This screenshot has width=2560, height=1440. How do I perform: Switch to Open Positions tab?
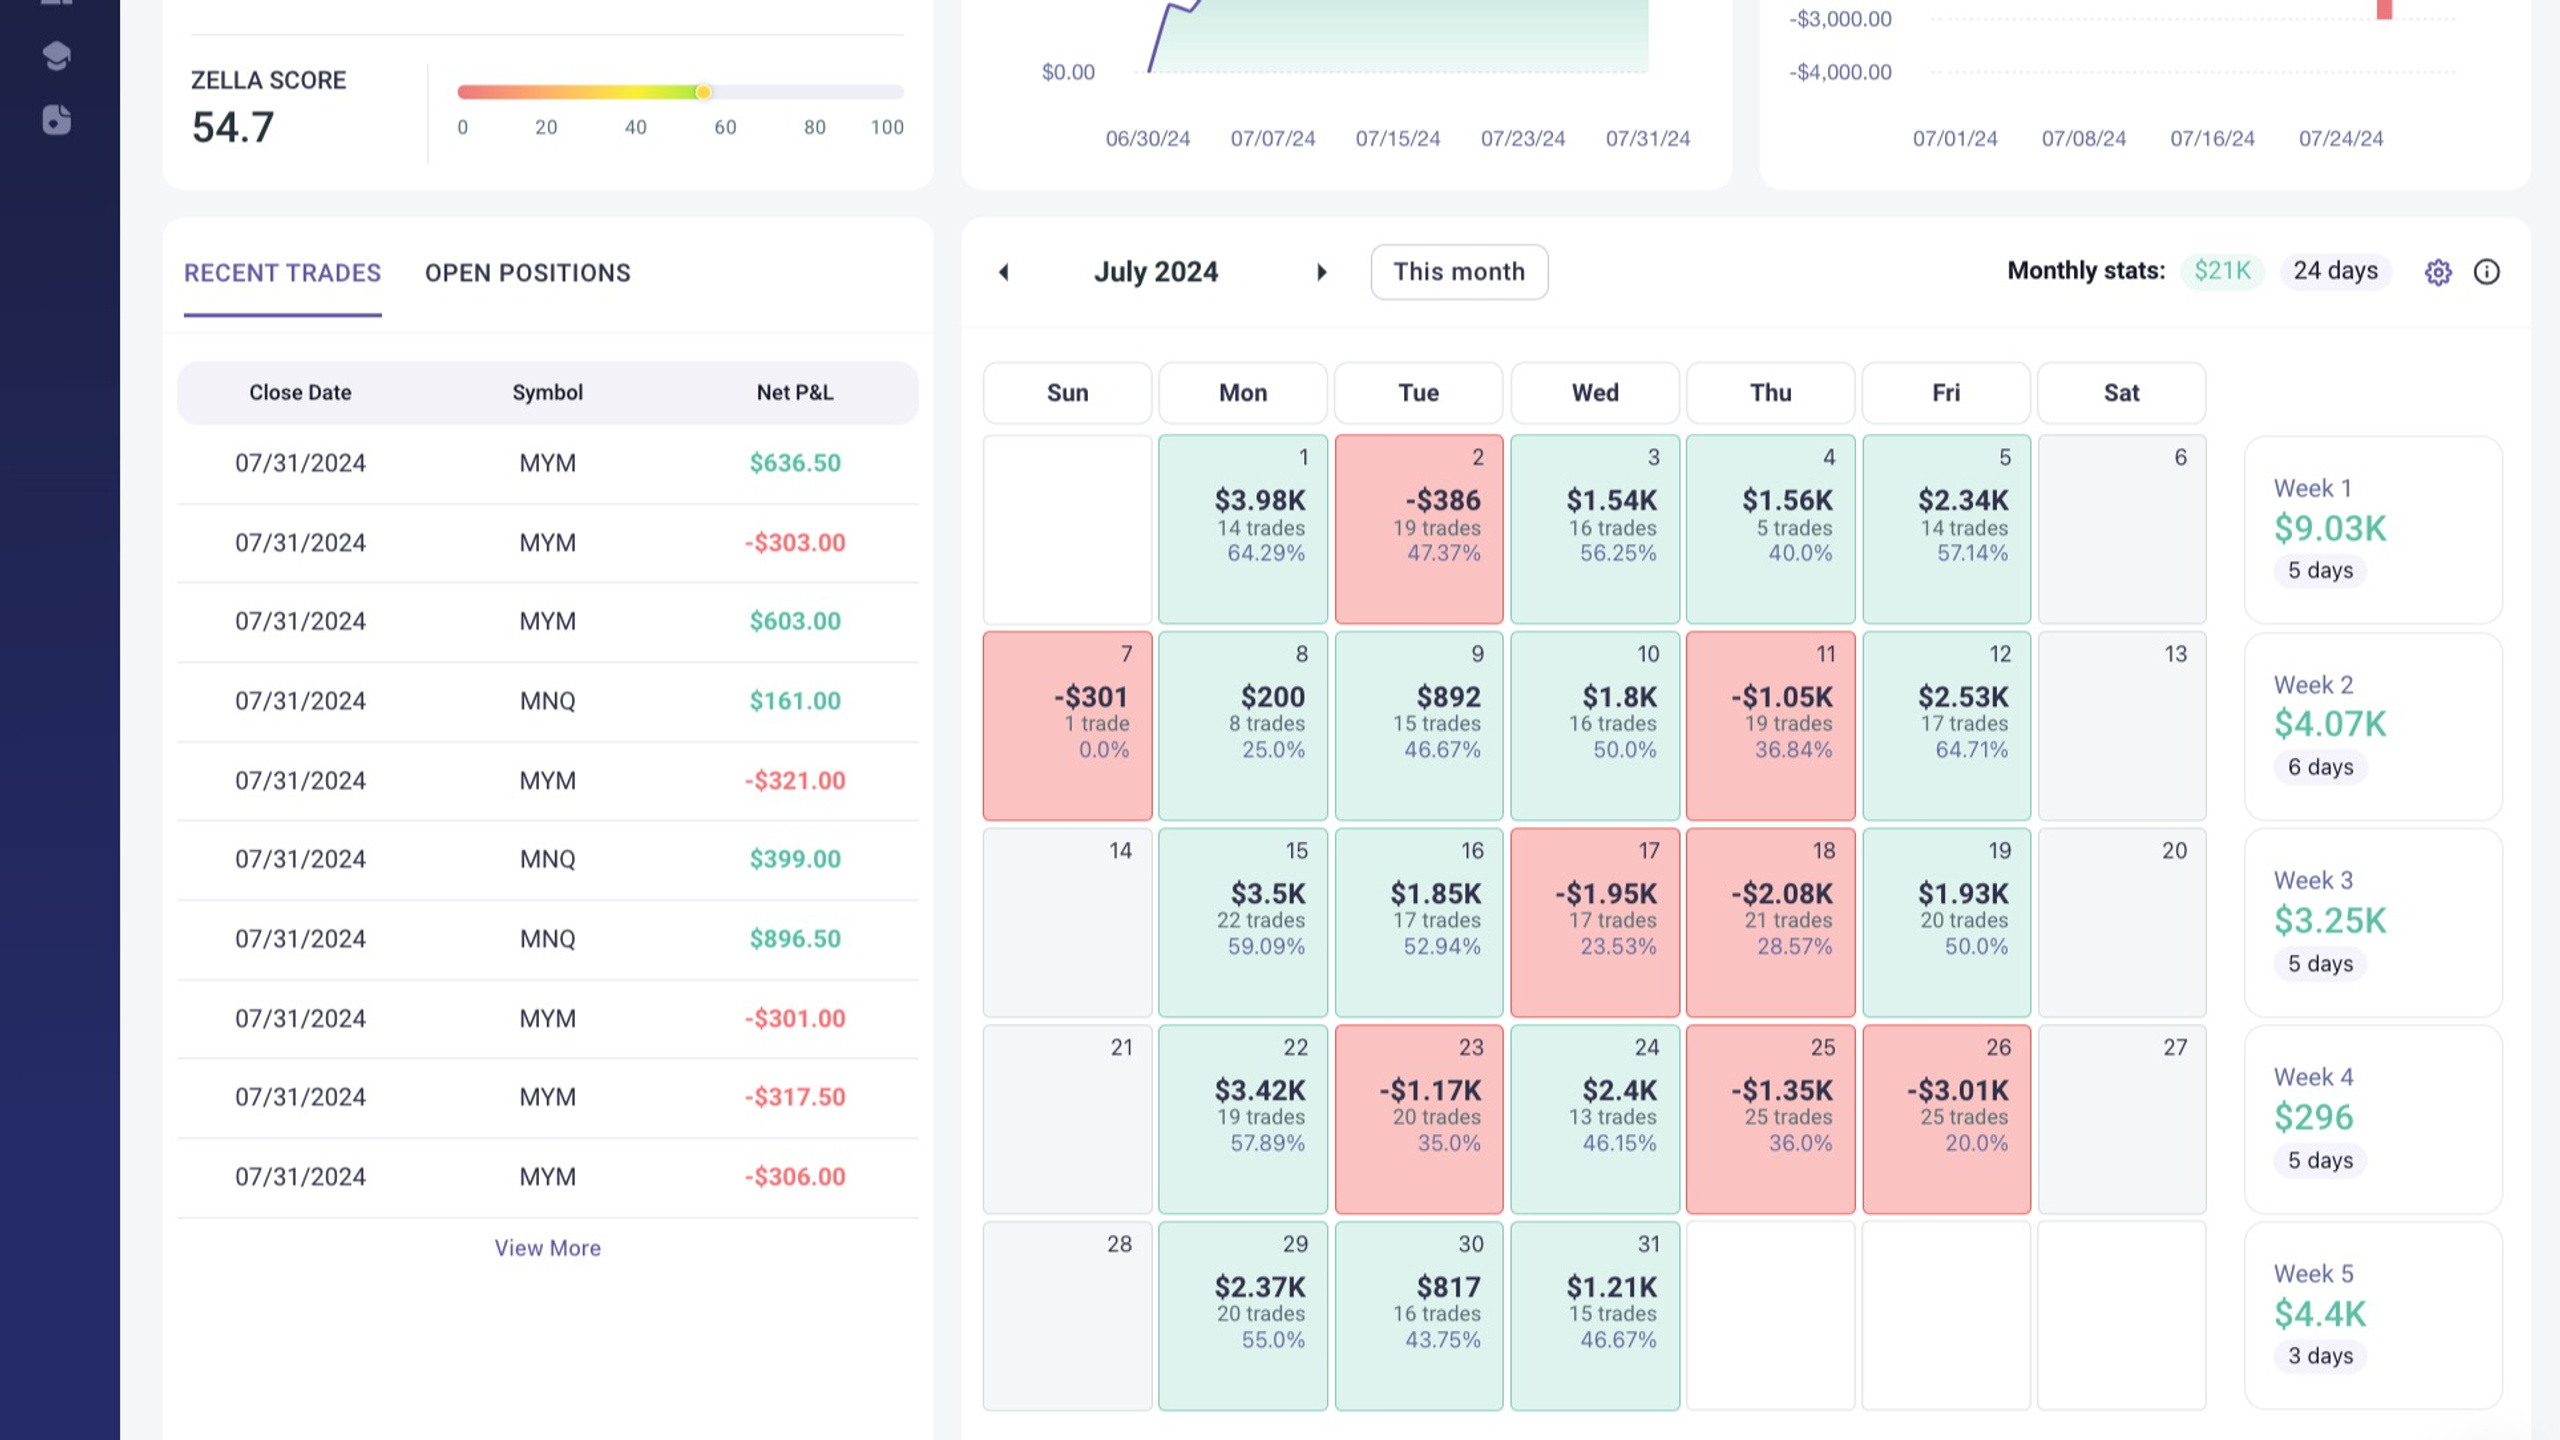pos(527,273)
